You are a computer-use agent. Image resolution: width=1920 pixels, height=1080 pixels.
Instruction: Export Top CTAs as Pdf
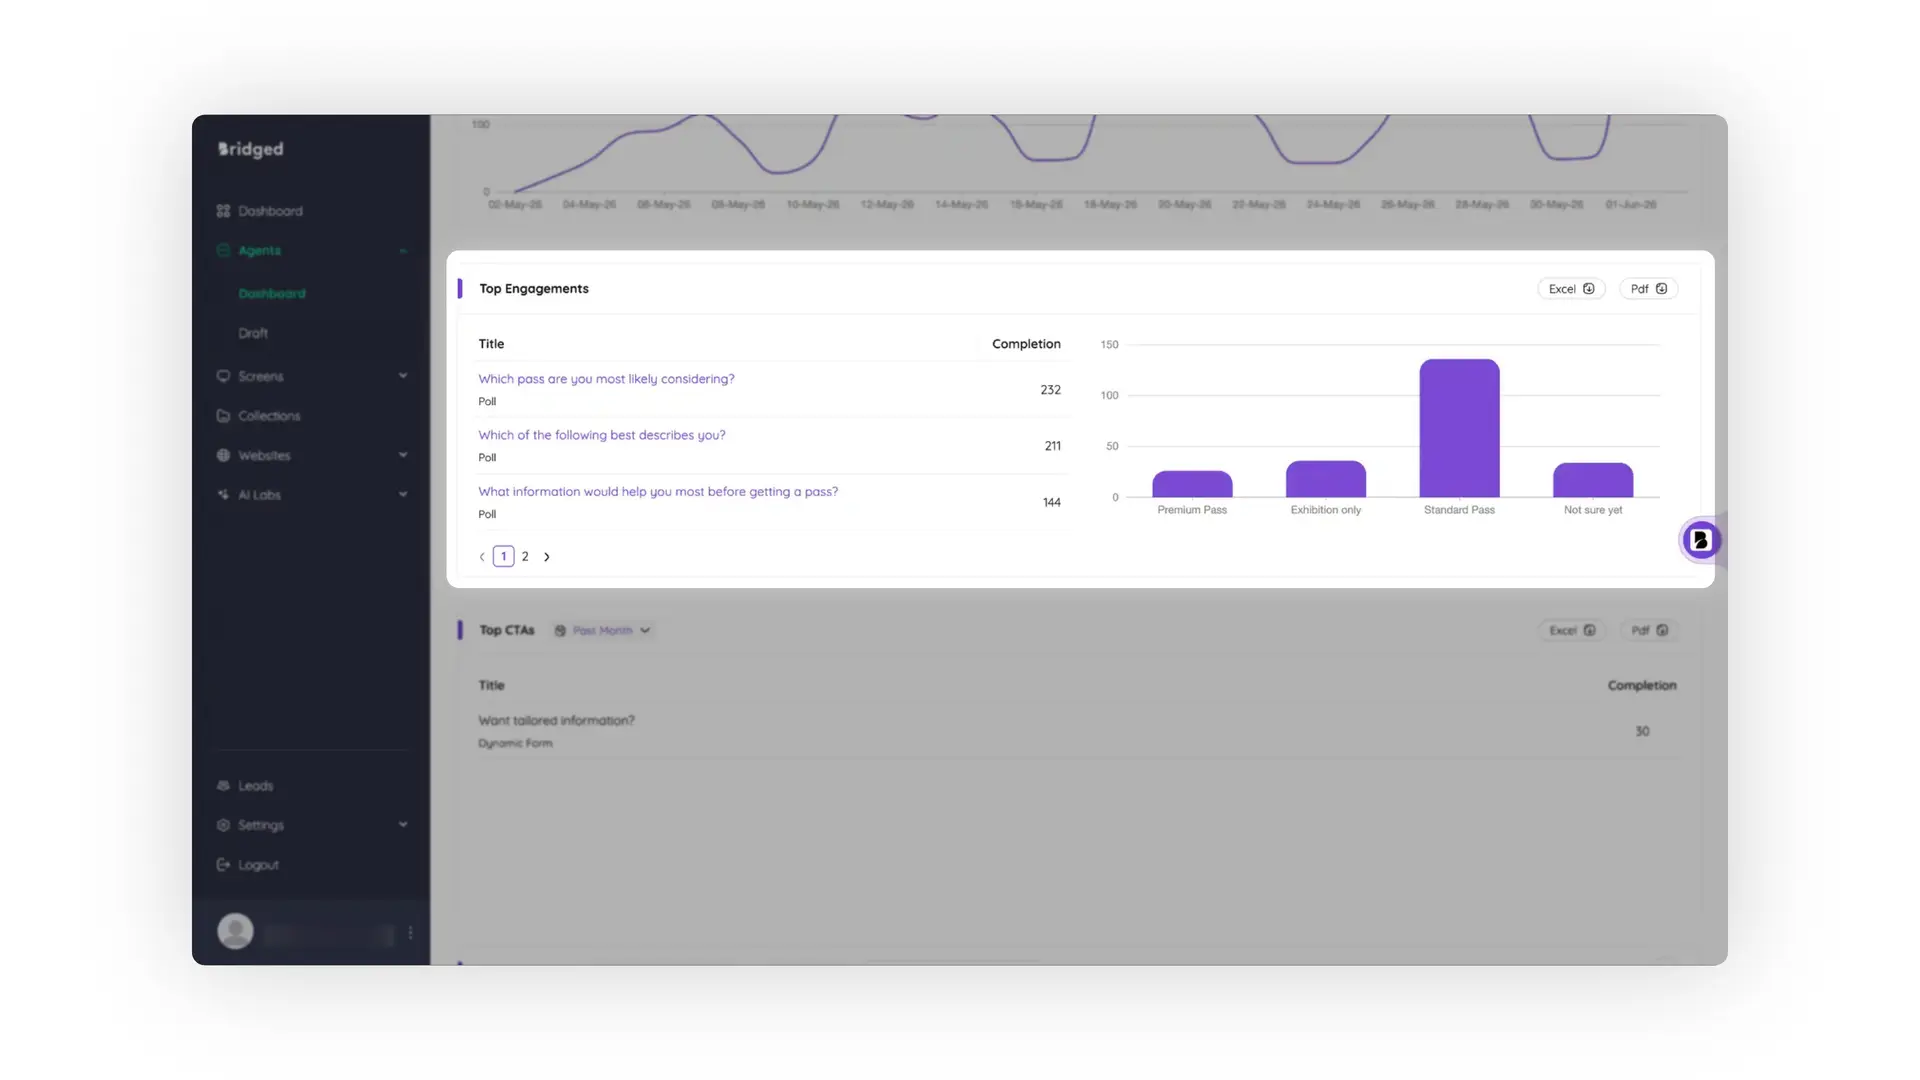click(1648, 631)
